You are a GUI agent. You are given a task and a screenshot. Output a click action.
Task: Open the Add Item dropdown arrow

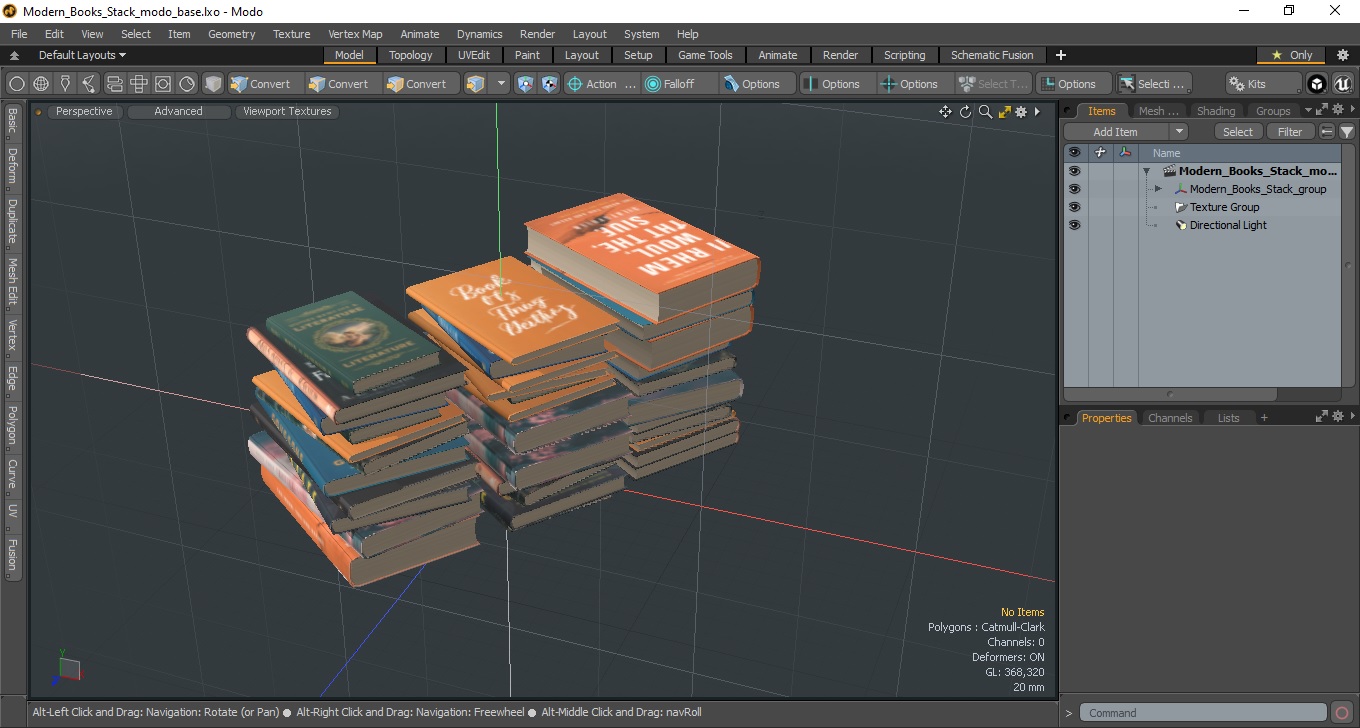tap(1179, 132)
